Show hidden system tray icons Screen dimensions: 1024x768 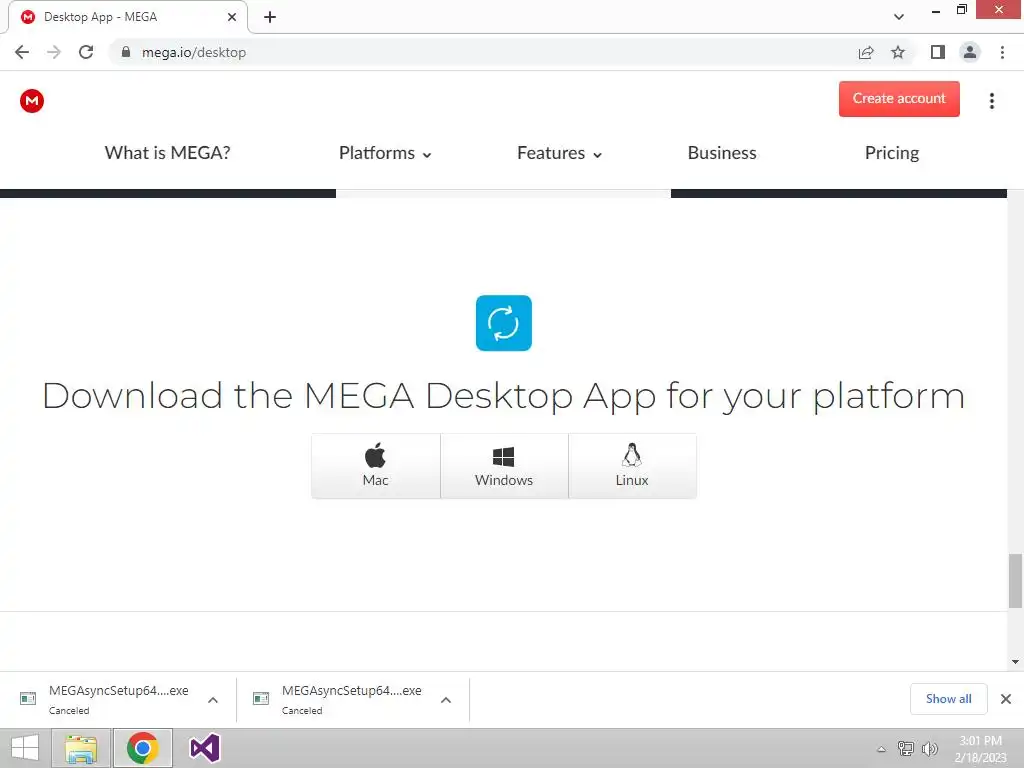881,749
